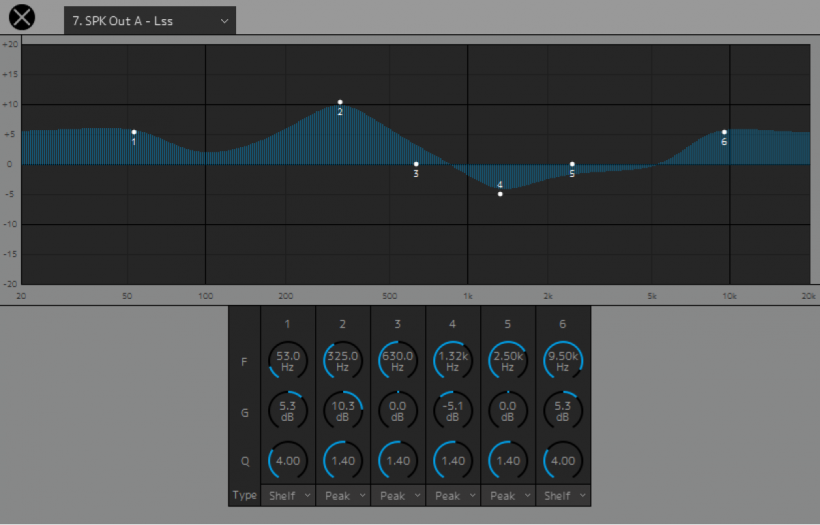Image resolution: width=820 pixels, height=525 pixels.
Task: Change band 4 Peak type selector
Action: point(453,495)
